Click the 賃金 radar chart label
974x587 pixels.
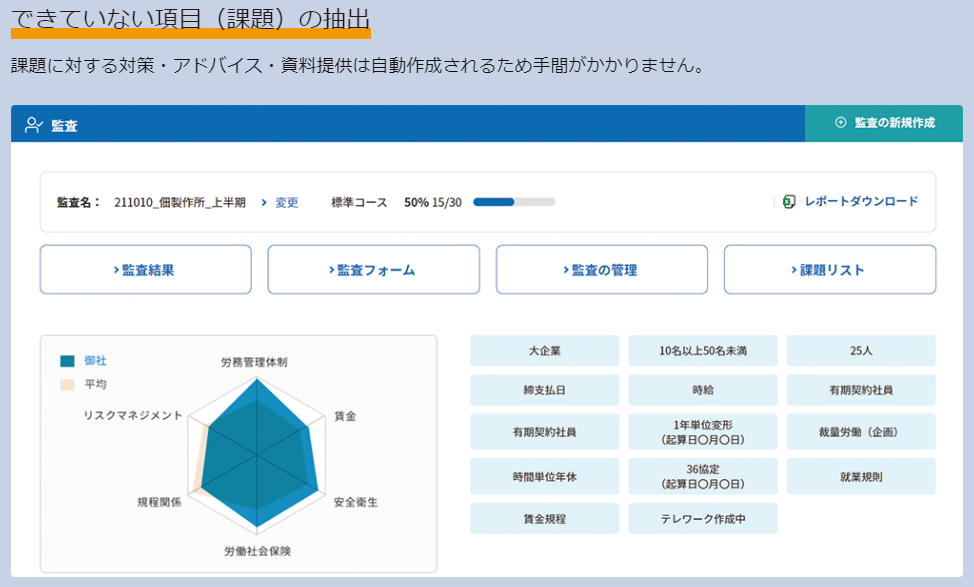pos(345,416)
